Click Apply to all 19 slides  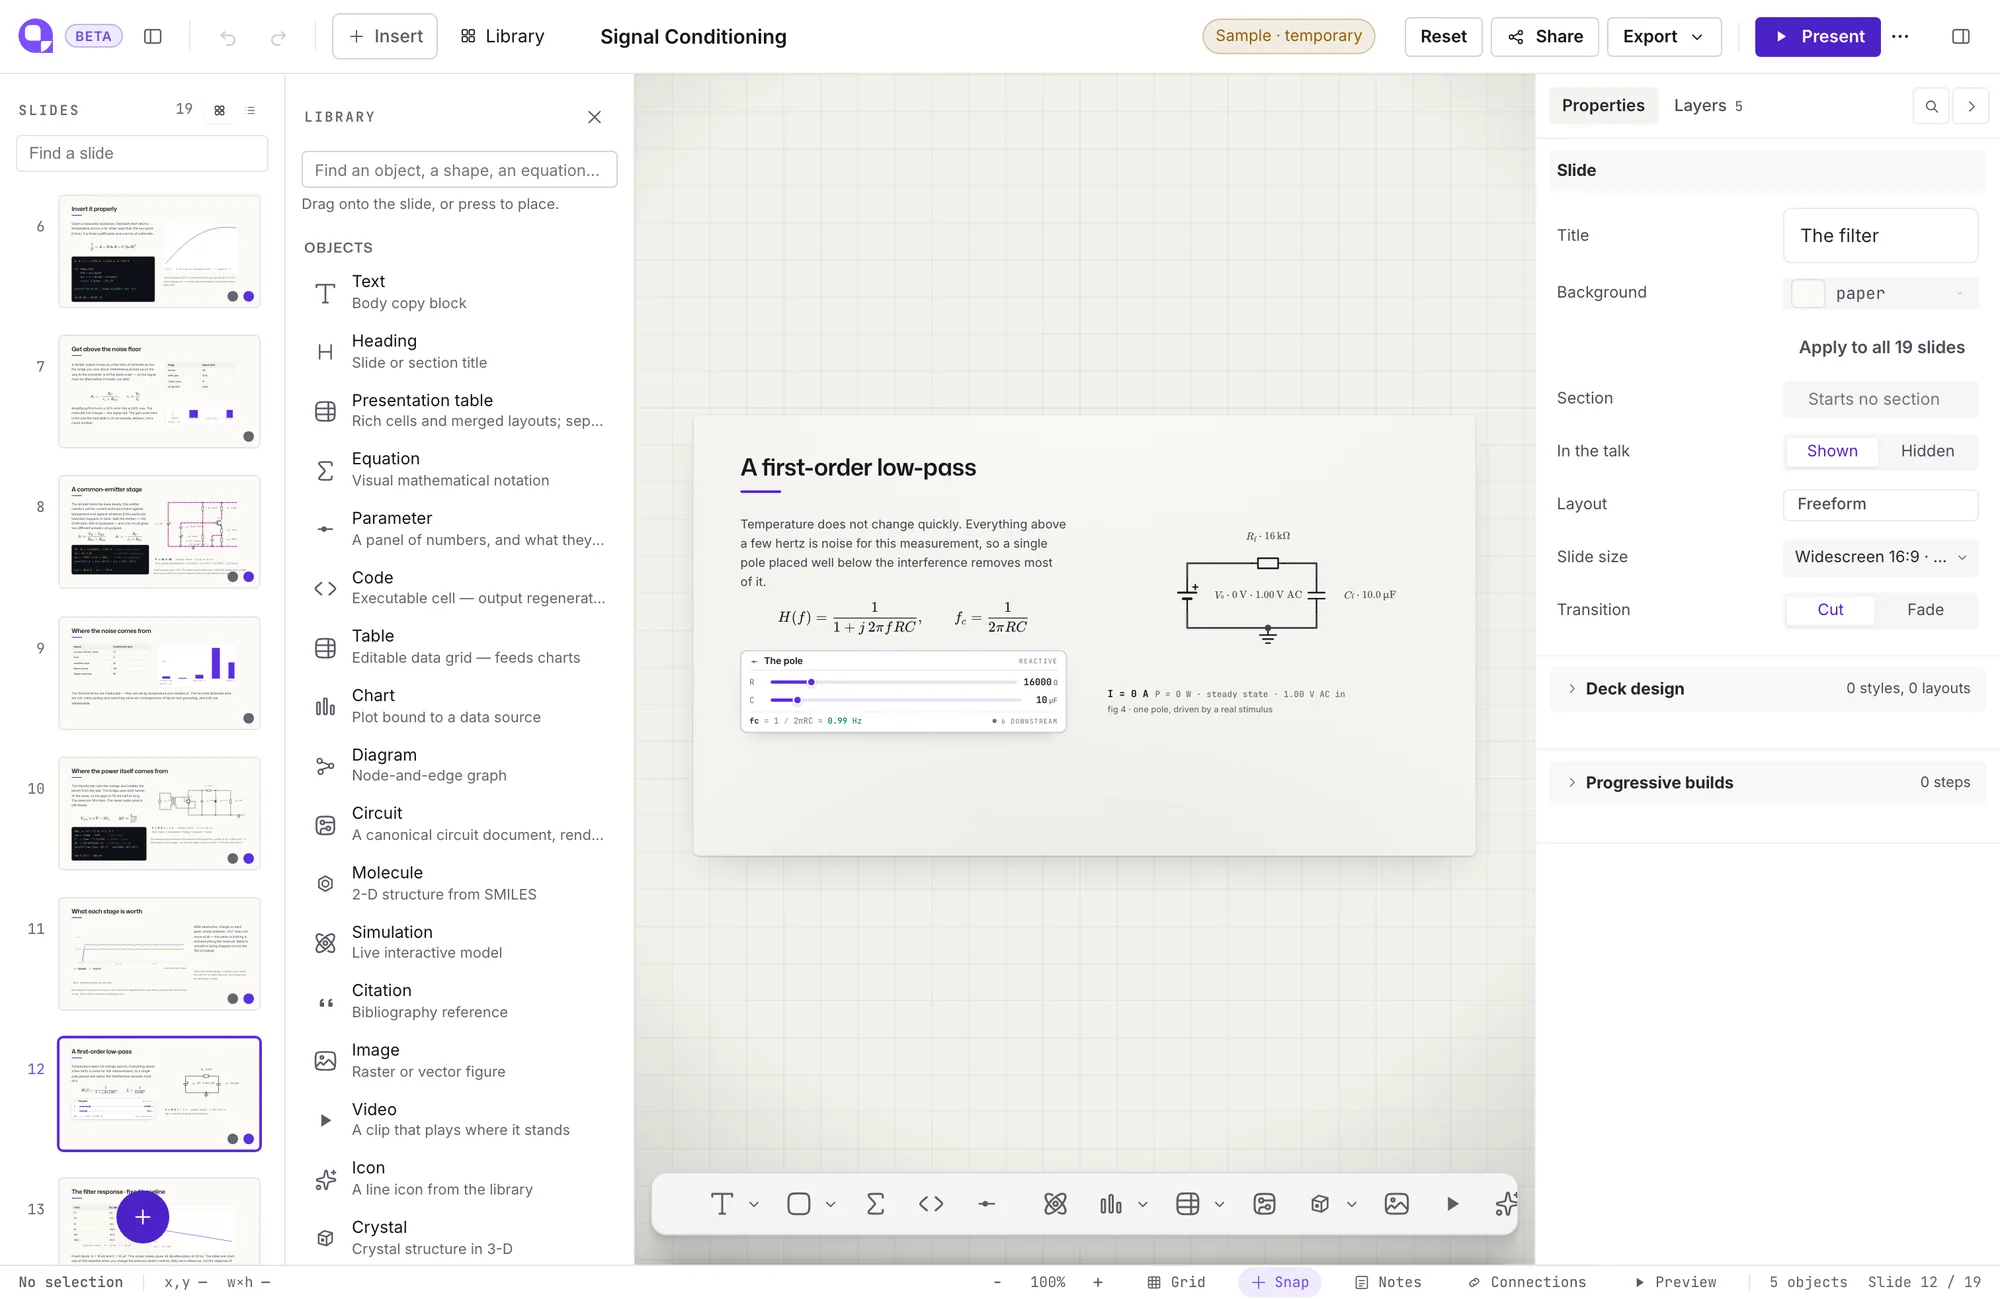(x=1881, y=348)
